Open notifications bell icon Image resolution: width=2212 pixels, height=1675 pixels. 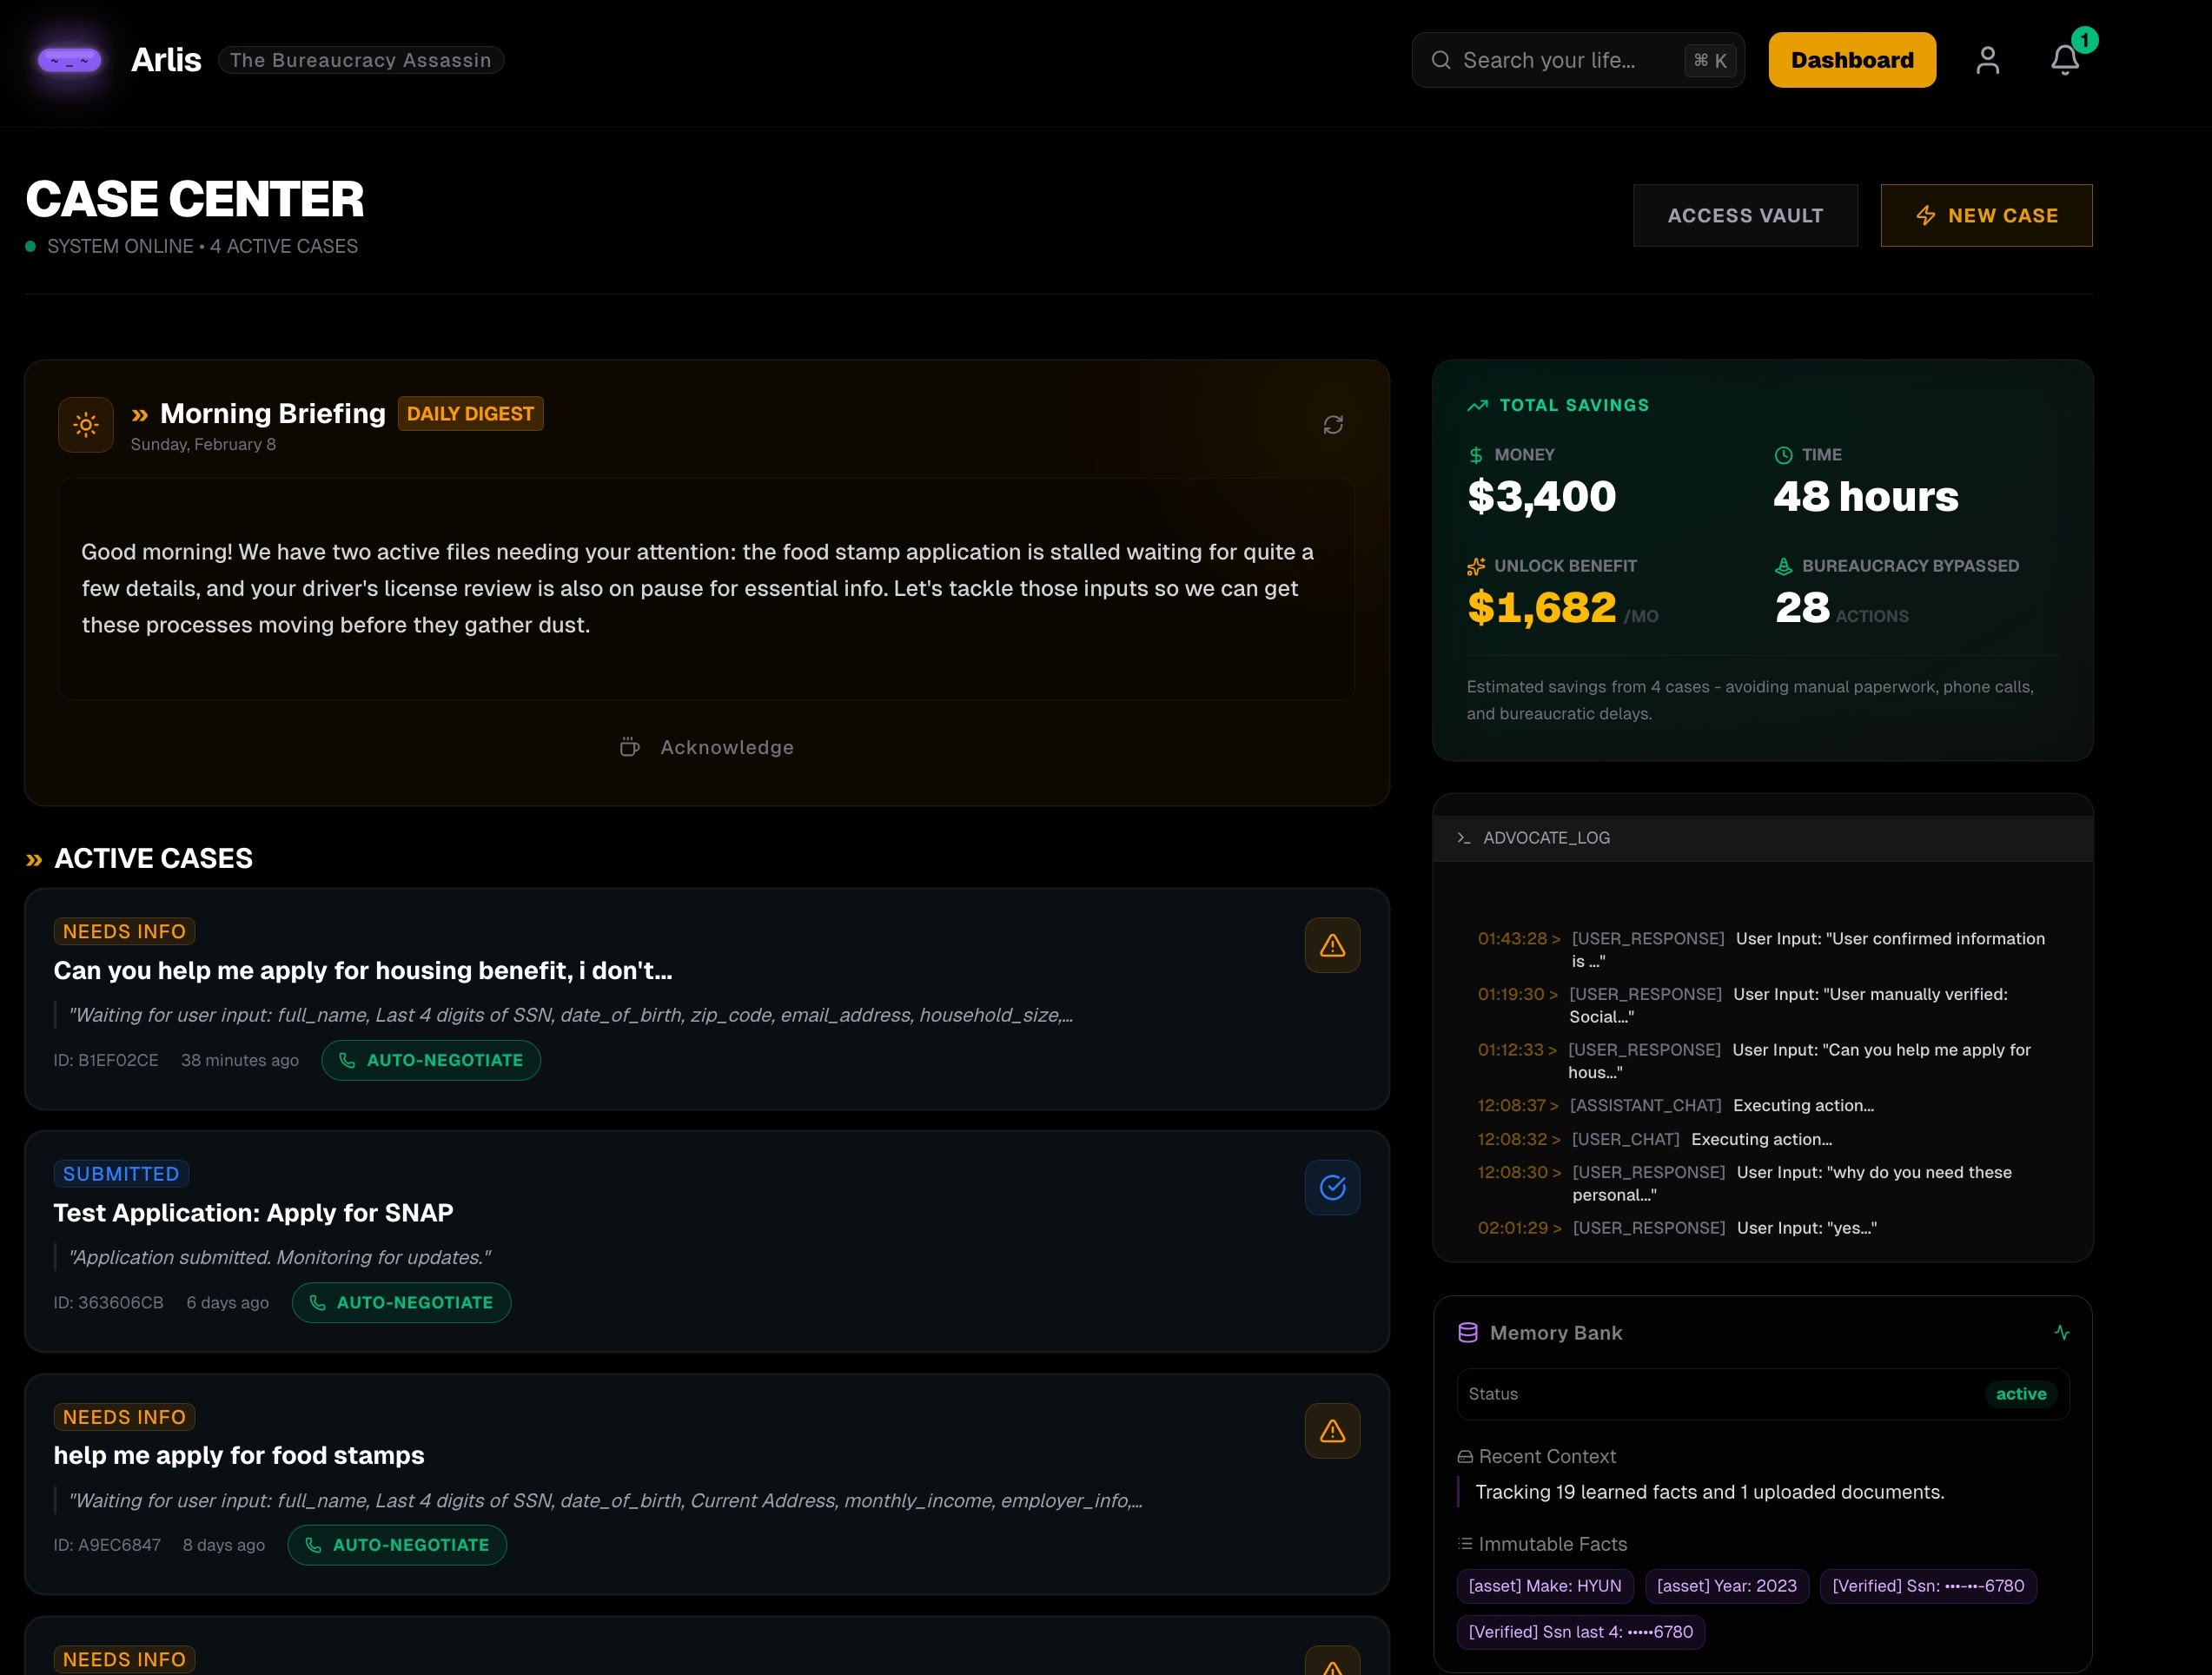pos(2064,60)
